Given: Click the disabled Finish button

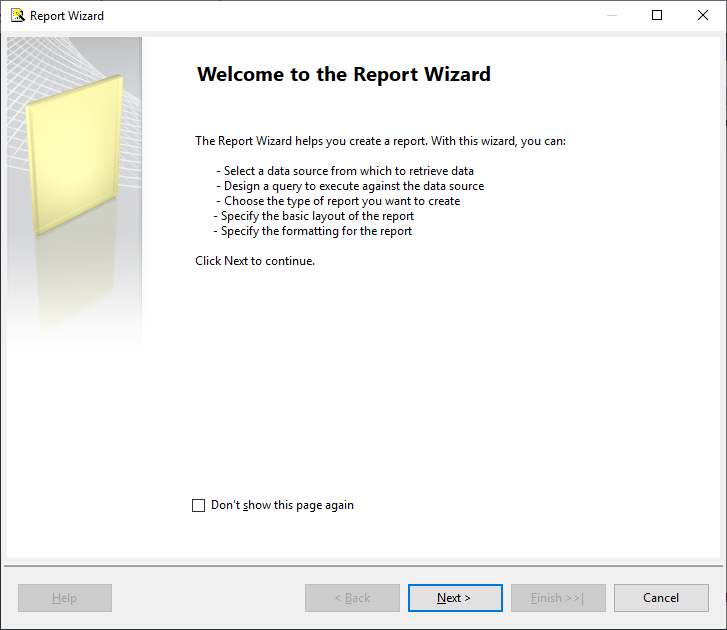Looking at the screenshot, I should [x=558, y=598].
